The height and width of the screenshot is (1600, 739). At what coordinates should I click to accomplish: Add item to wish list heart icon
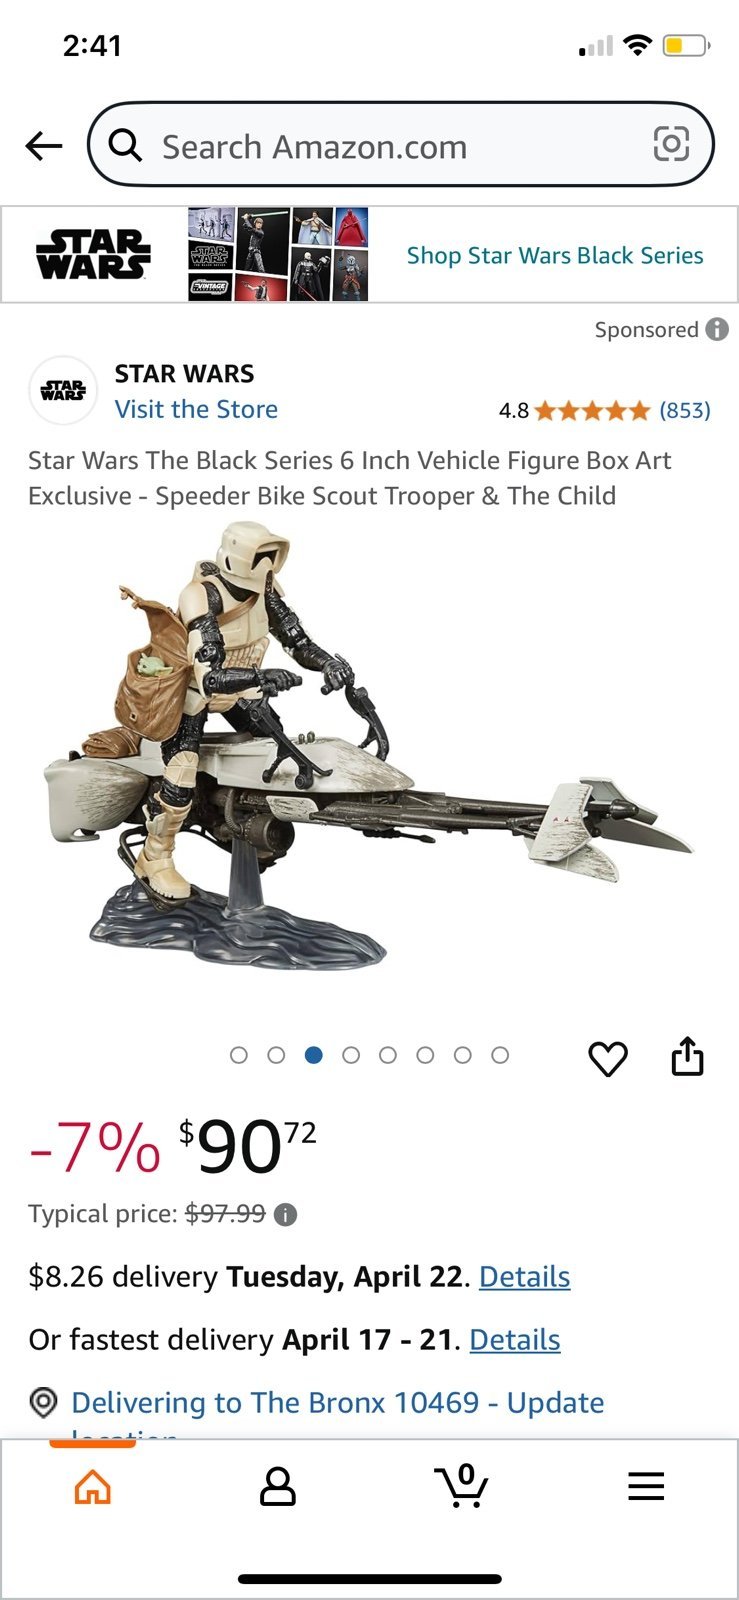(608, 1058)
